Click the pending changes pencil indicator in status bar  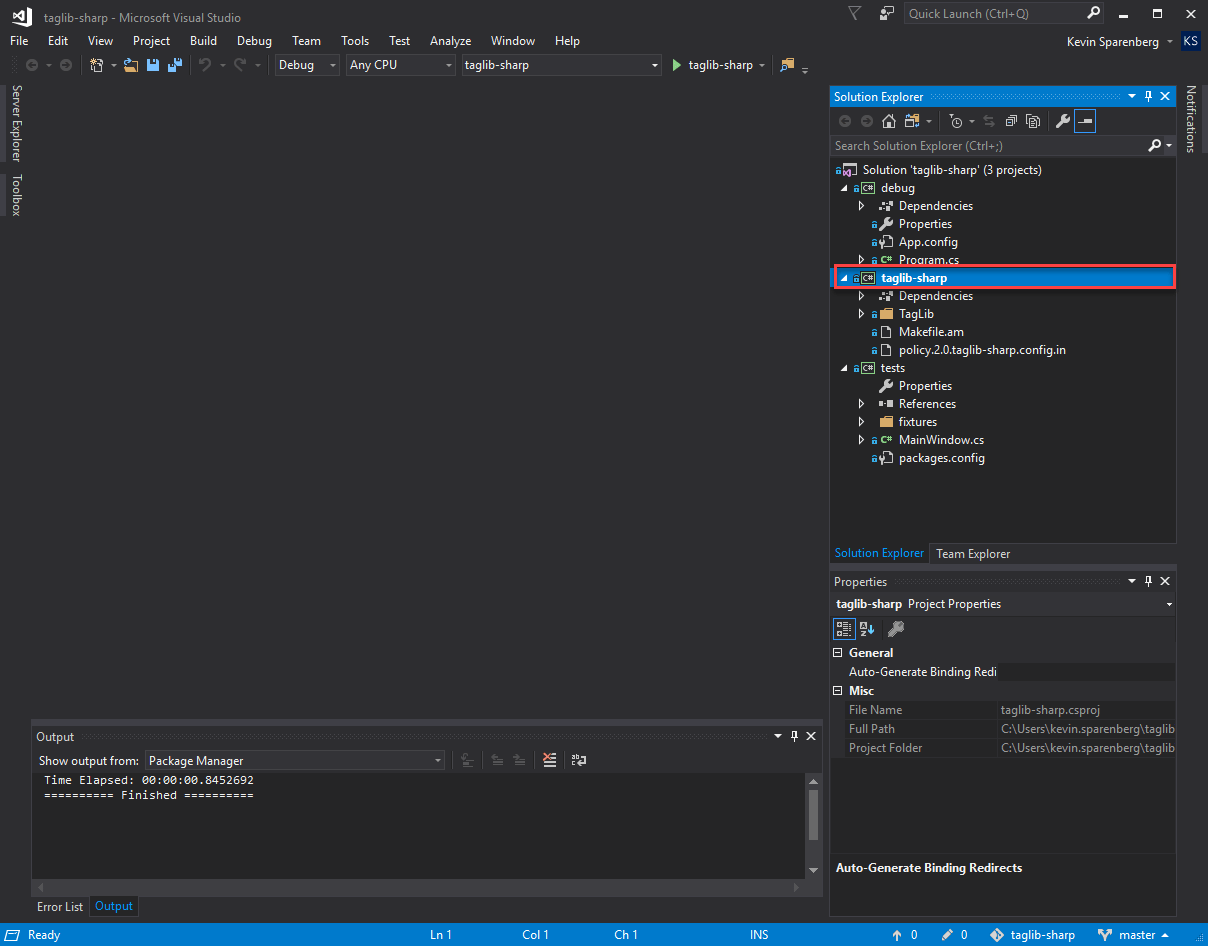coord(955,935)
